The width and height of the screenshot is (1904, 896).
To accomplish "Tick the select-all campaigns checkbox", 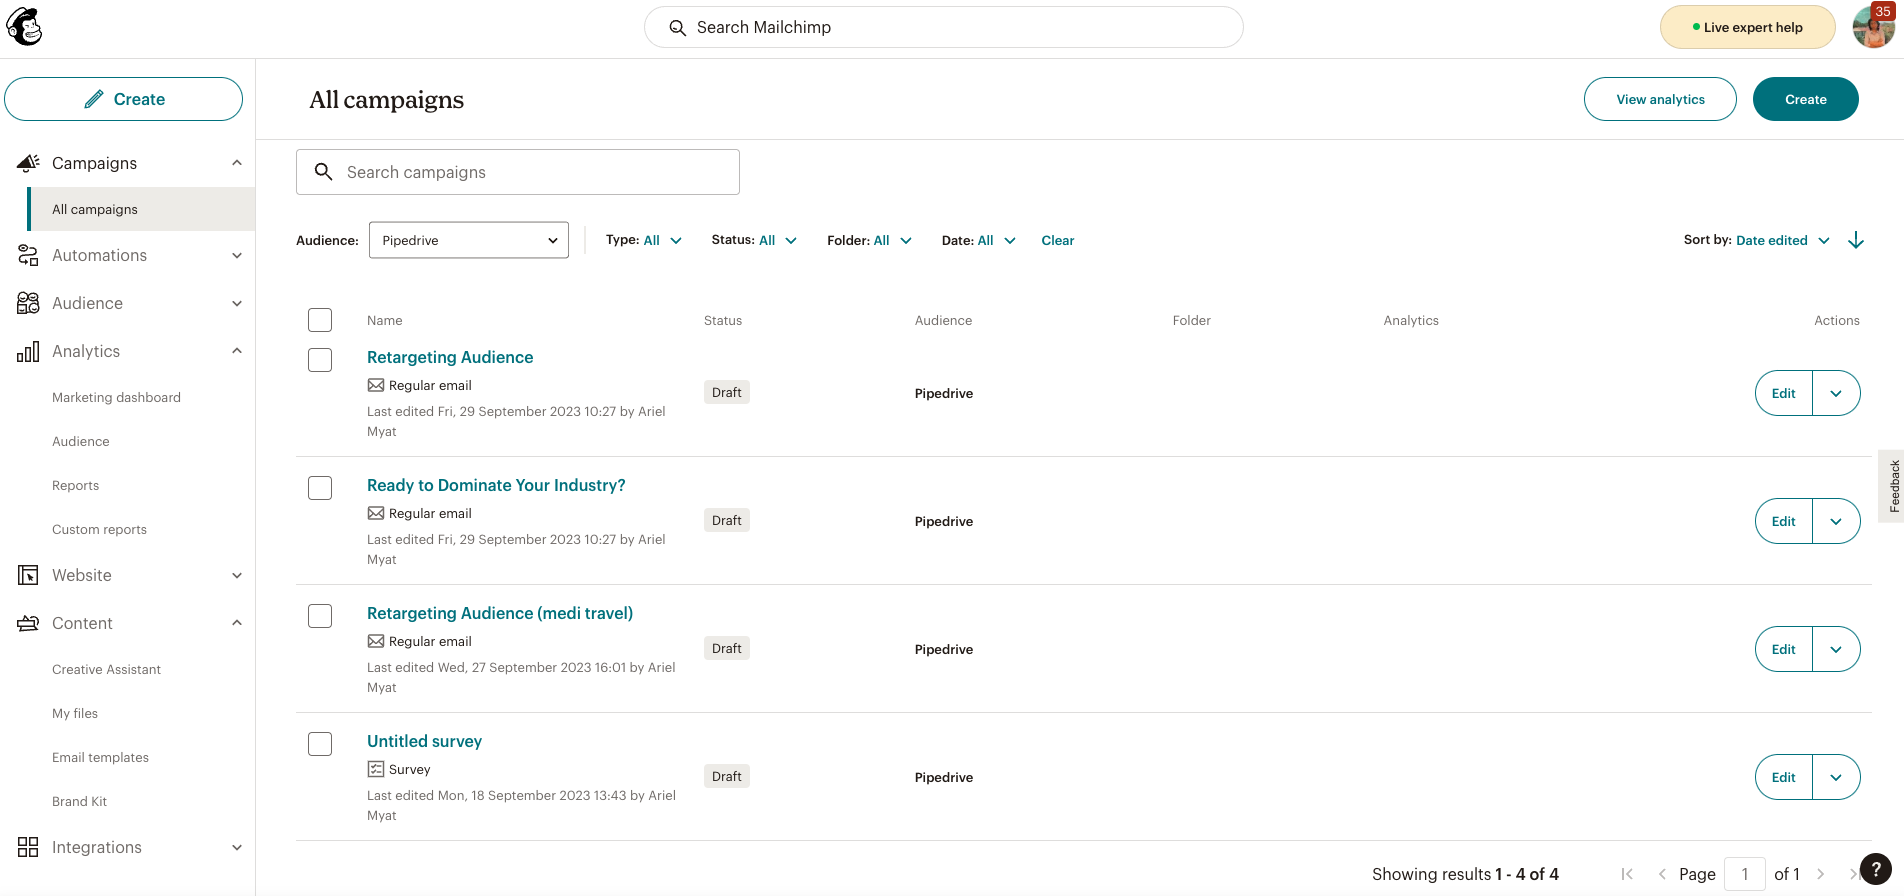I will (x=320, y=320).
